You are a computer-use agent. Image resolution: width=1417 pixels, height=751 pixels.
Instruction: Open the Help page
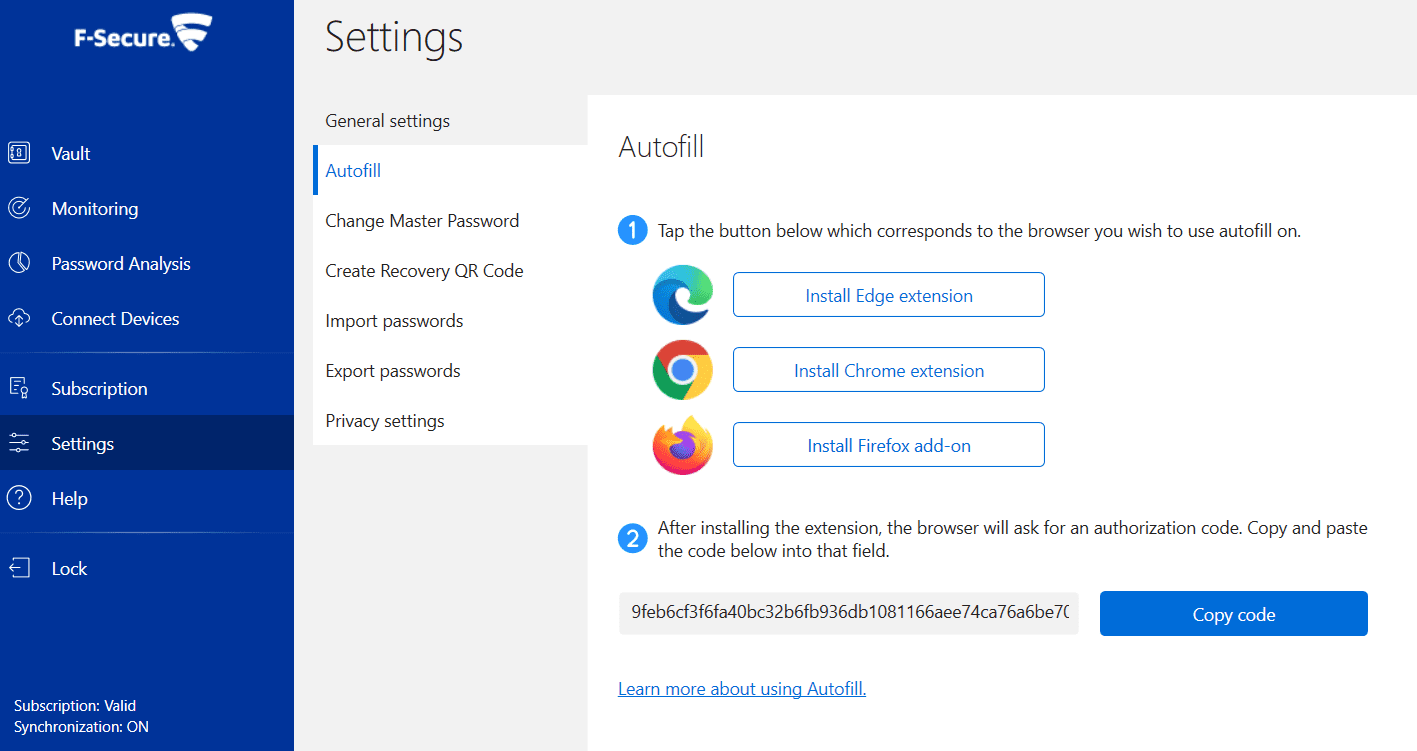147,498
